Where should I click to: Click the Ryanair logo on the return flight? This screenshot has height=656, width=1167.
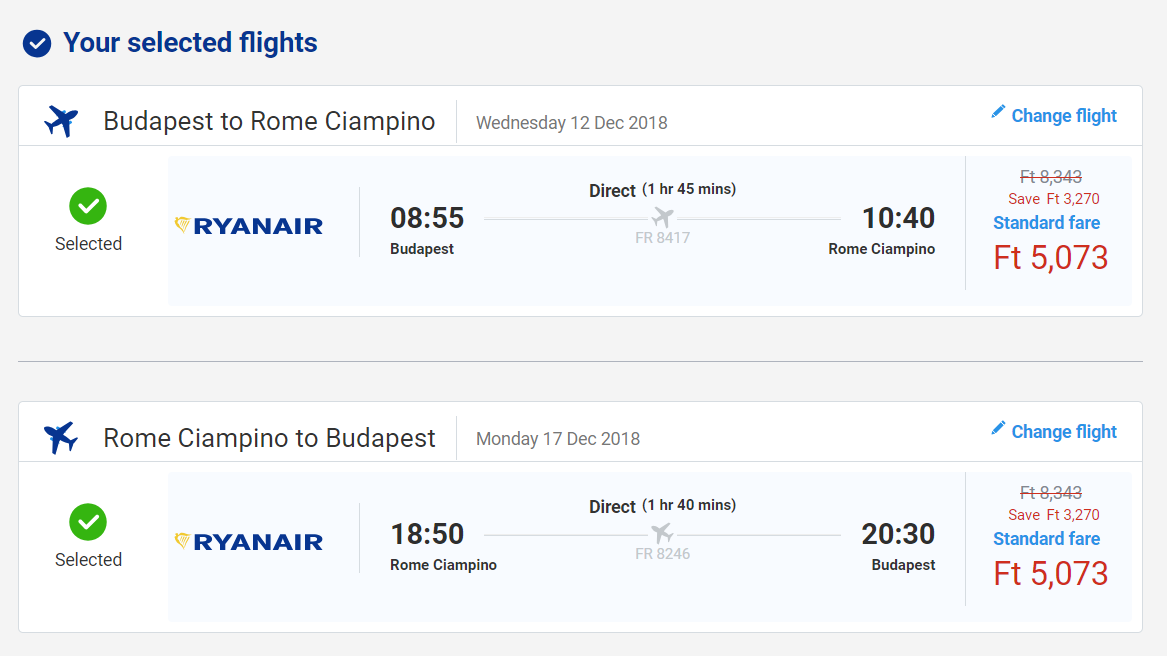click(x=249, y=541)
